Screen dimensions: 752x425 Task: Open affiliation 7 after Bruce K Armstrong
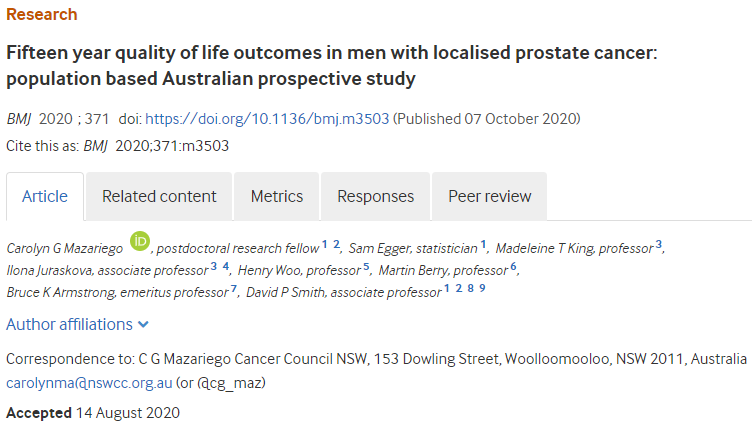tap(234, 288)
